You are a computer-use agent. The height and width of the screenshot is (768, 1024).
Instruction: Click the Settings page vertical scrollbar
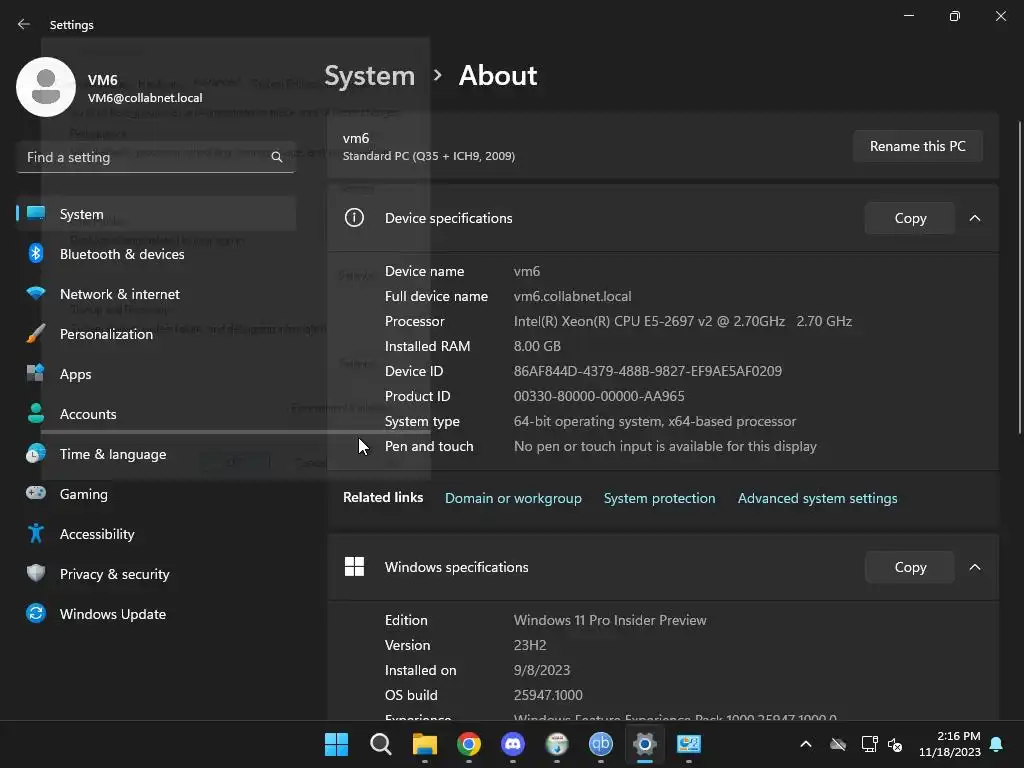tap(1019, 278)
